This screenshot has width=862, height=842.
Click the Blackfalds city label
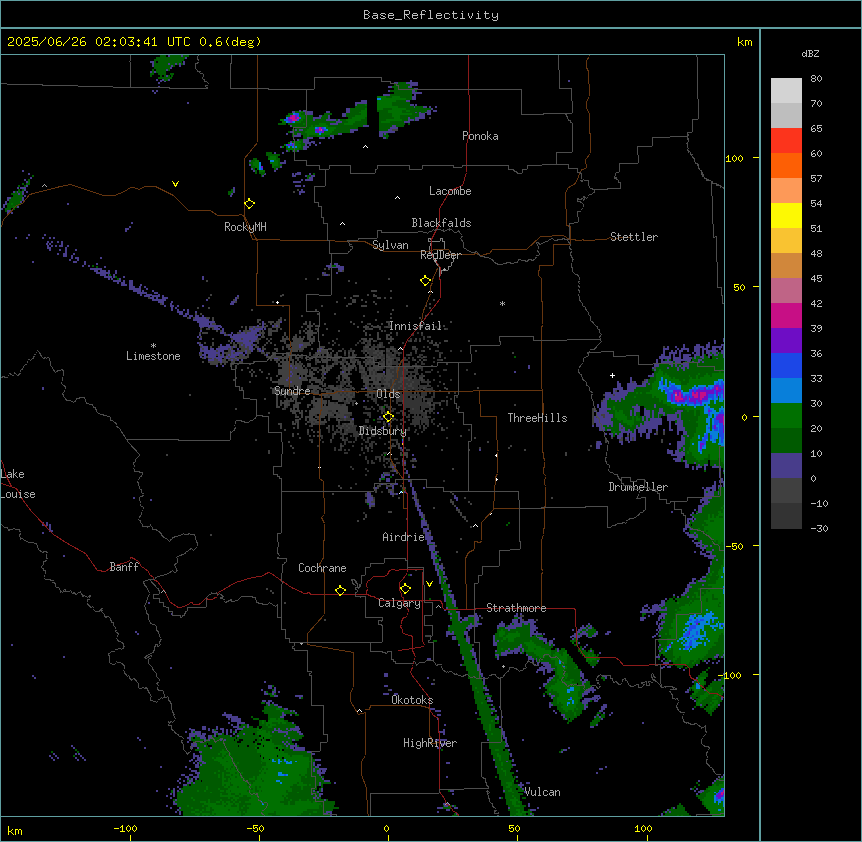[441, 223]
